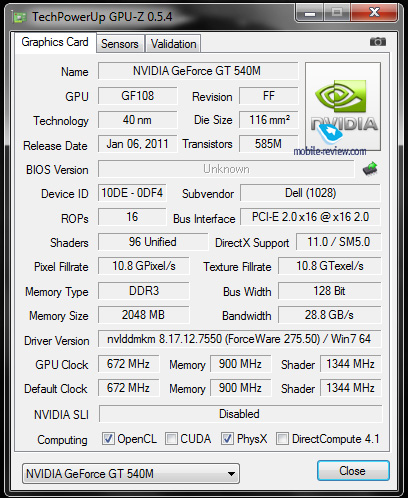Image resolution: width=408 pixels, height=498 pixels.
Task: Click the maximize window button
Action: [337, 13]
